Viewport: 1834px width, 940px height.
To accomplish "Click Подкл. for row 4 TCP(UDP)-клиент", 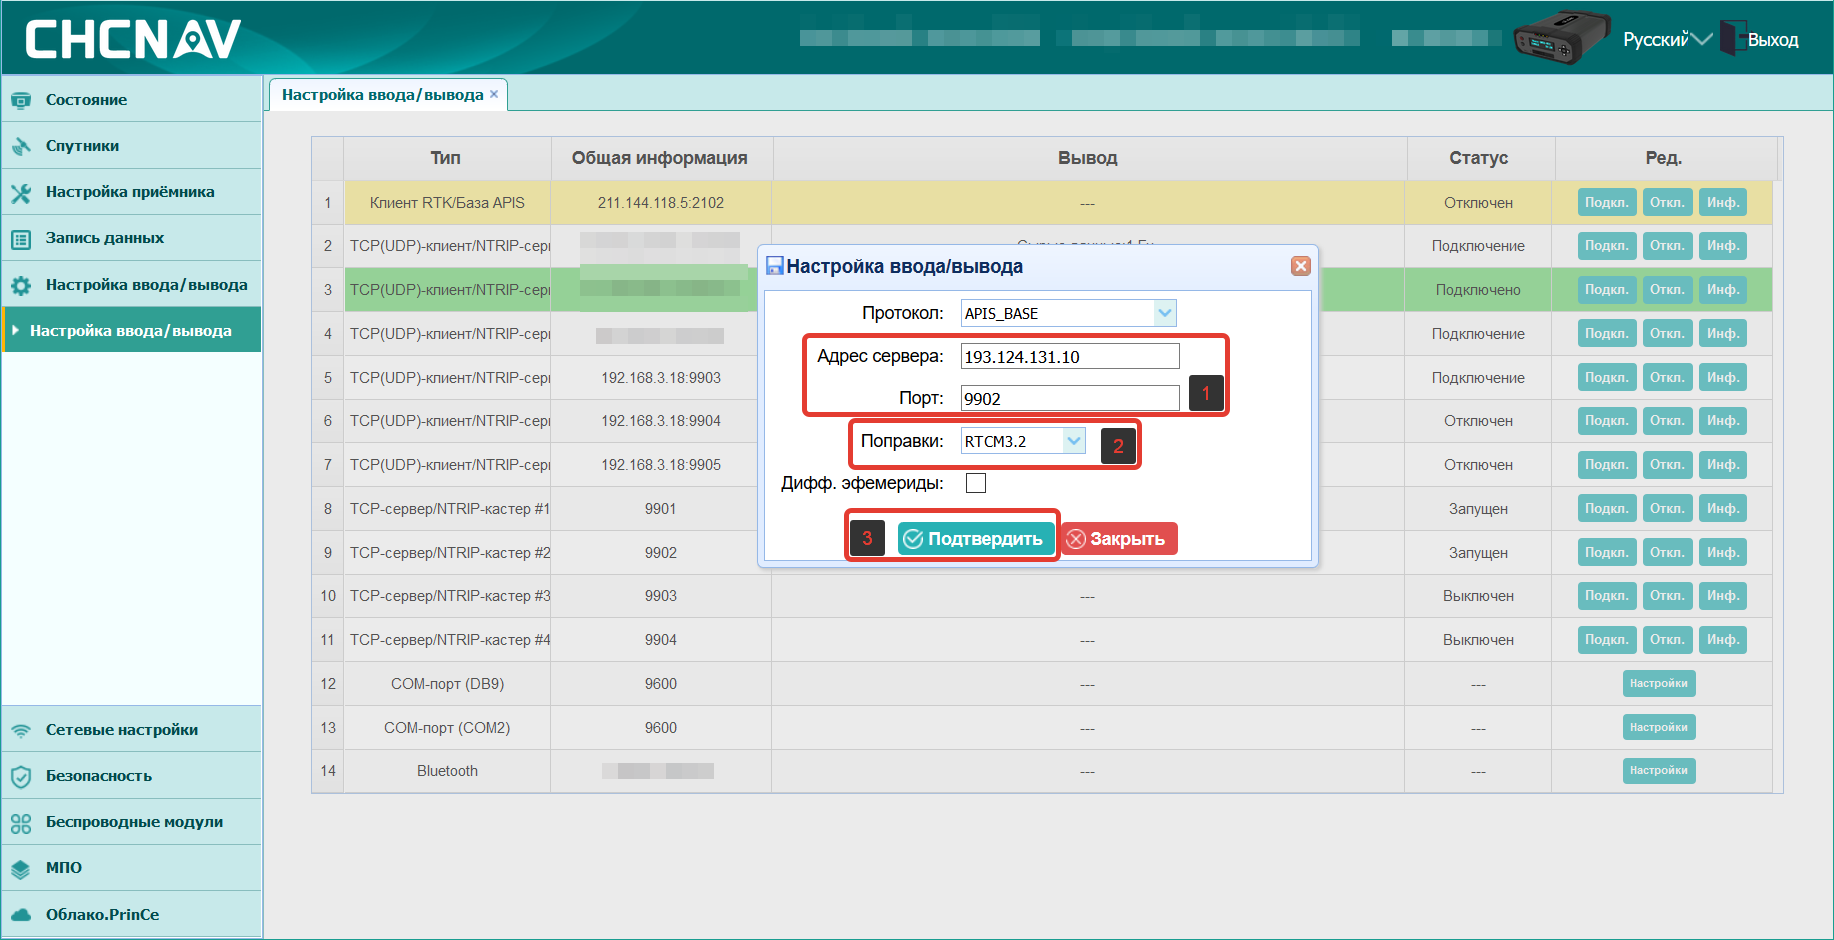I will [x=1607, y=334].
